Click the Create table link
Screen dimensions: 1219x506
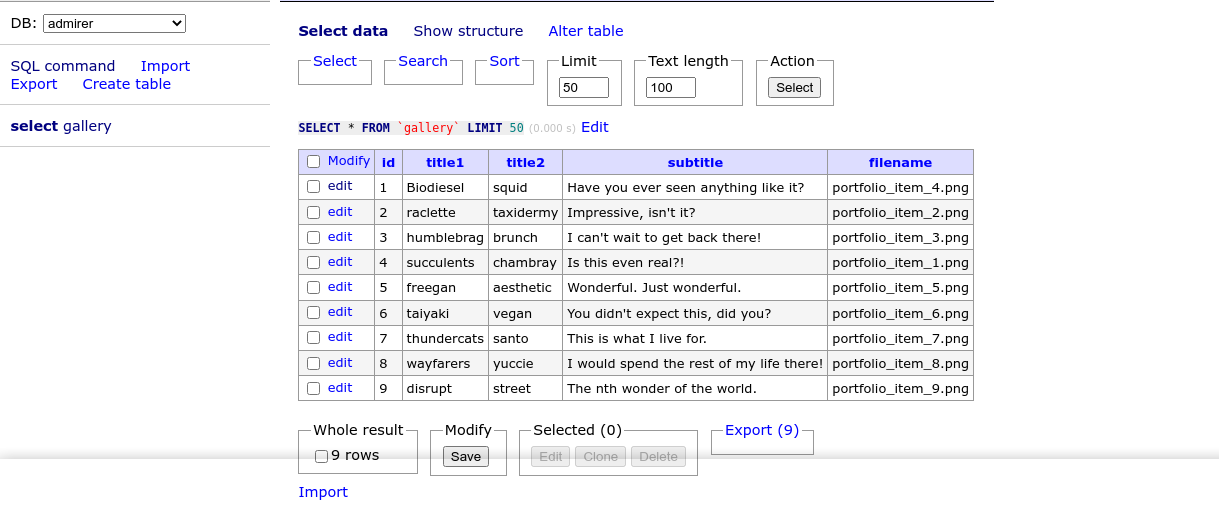pyautogui.click(x=126, y=84)
